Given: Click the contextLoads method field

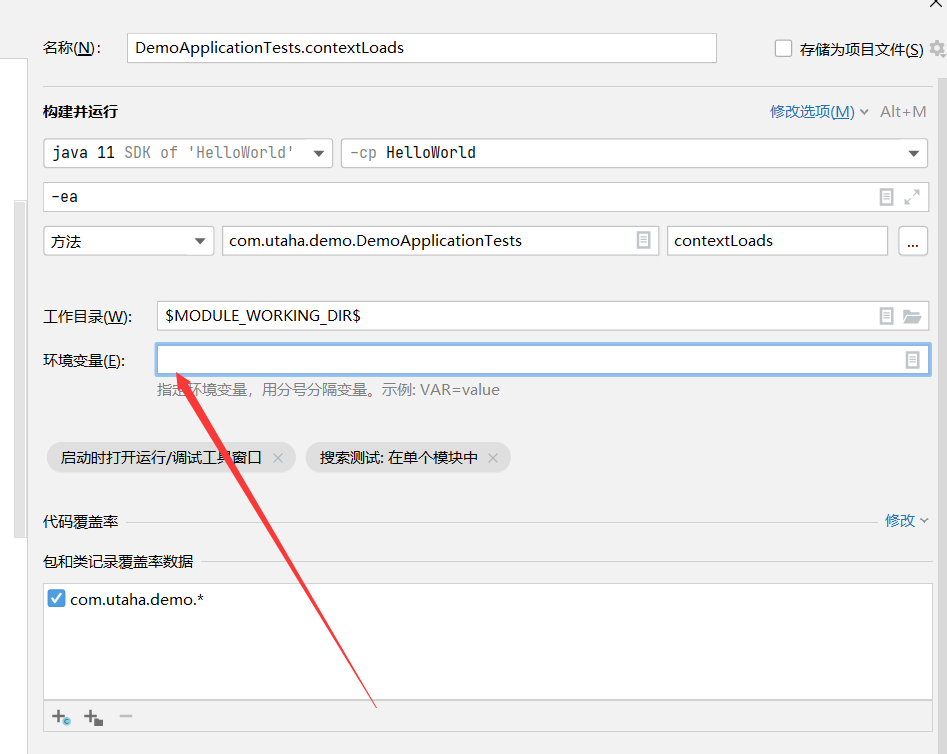Looking at the screenshot, I should coord(777,240).
